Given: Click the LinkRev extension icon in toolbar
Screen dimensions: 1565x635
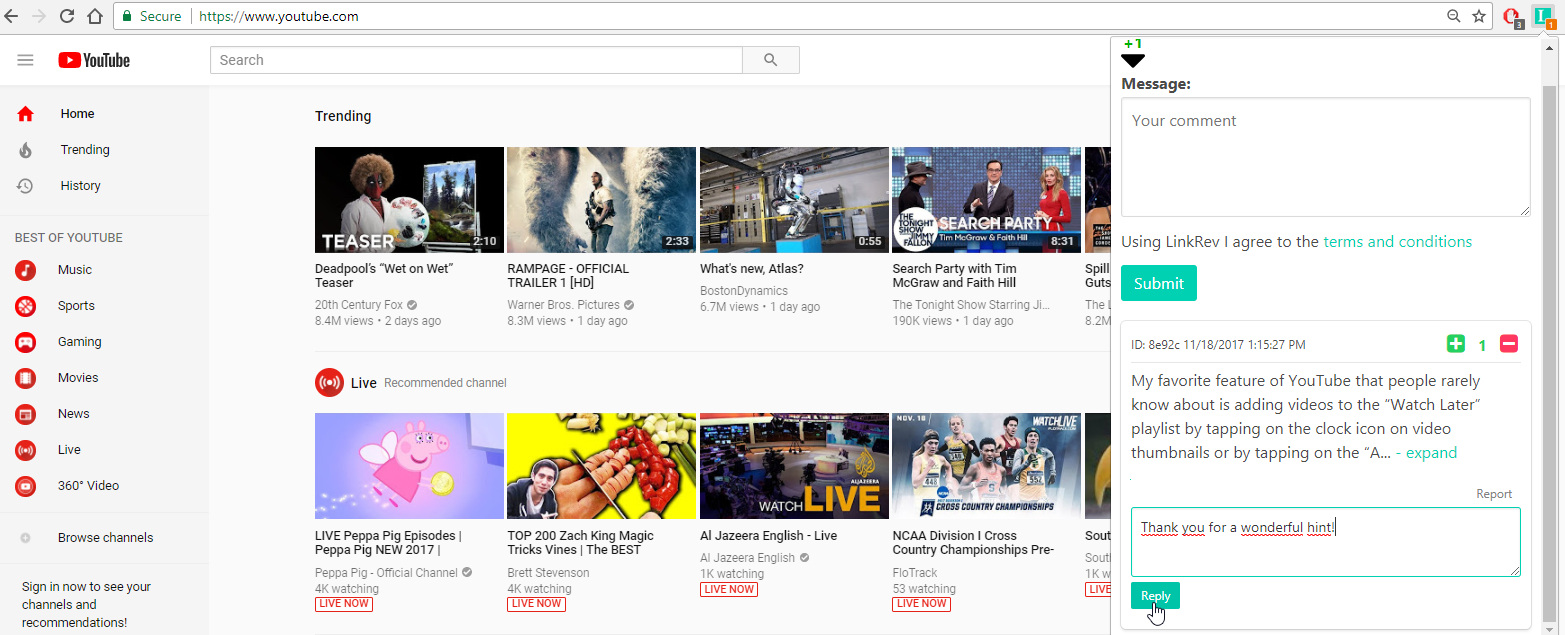Looking at the screenshot, I should pos(1543,16).
